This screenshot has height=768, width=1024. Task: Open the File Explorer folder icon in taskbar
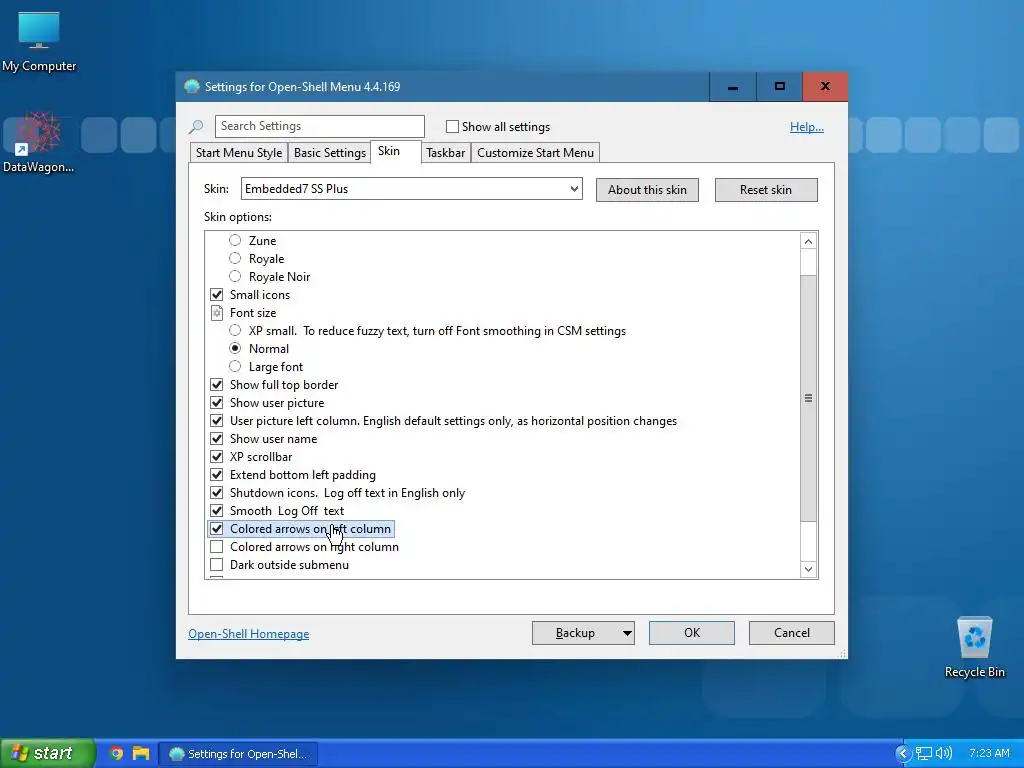141,753
